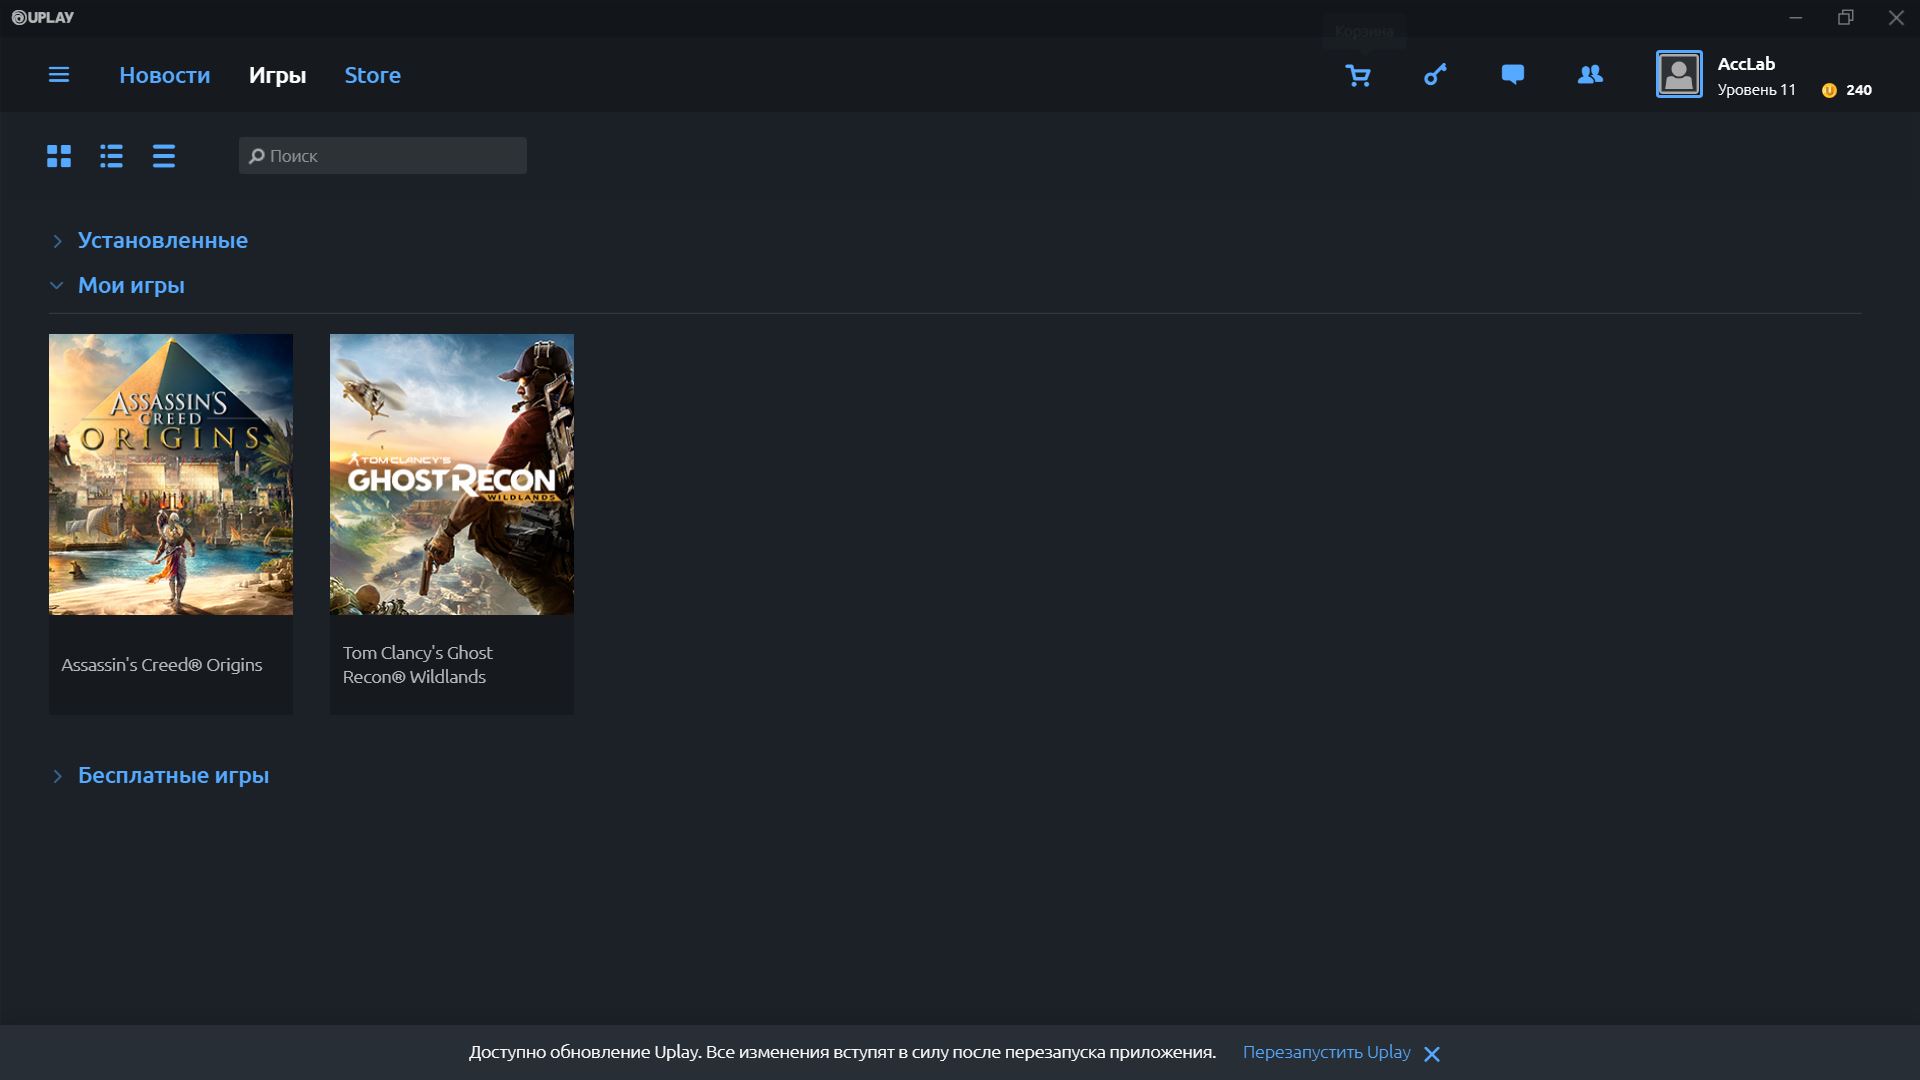Click the AccLab username
This screenshot has width=1920, height=1080.
coord(1746,64)
